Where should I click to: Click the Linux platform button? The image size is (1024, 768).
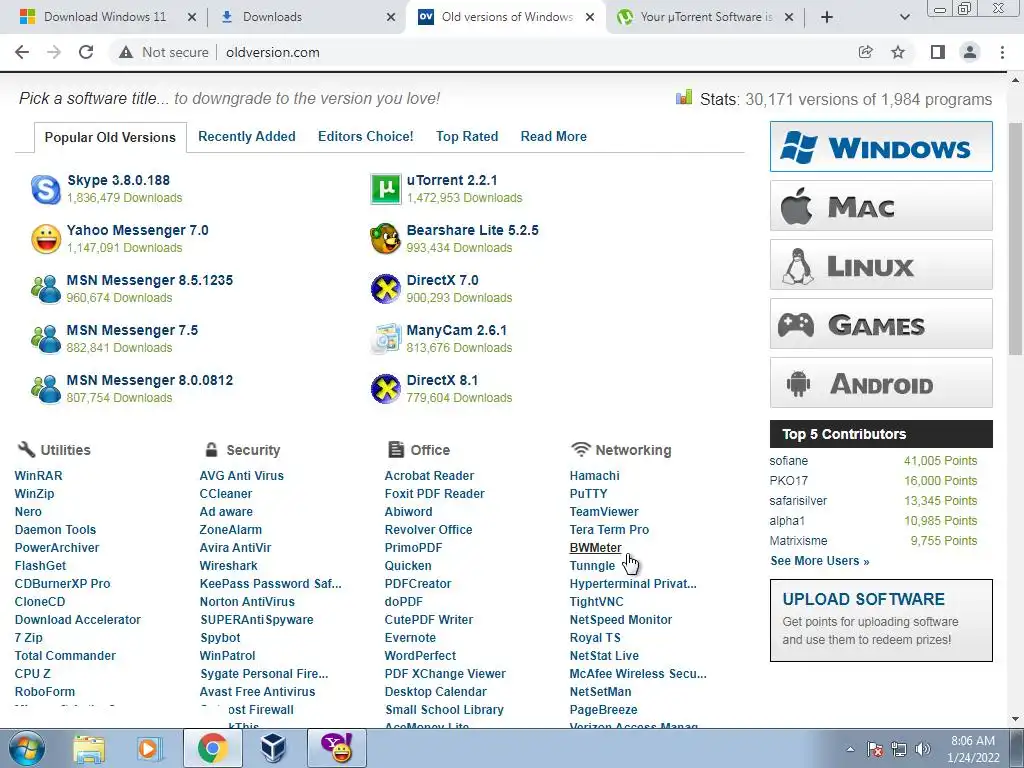click(x=881, y=264)
